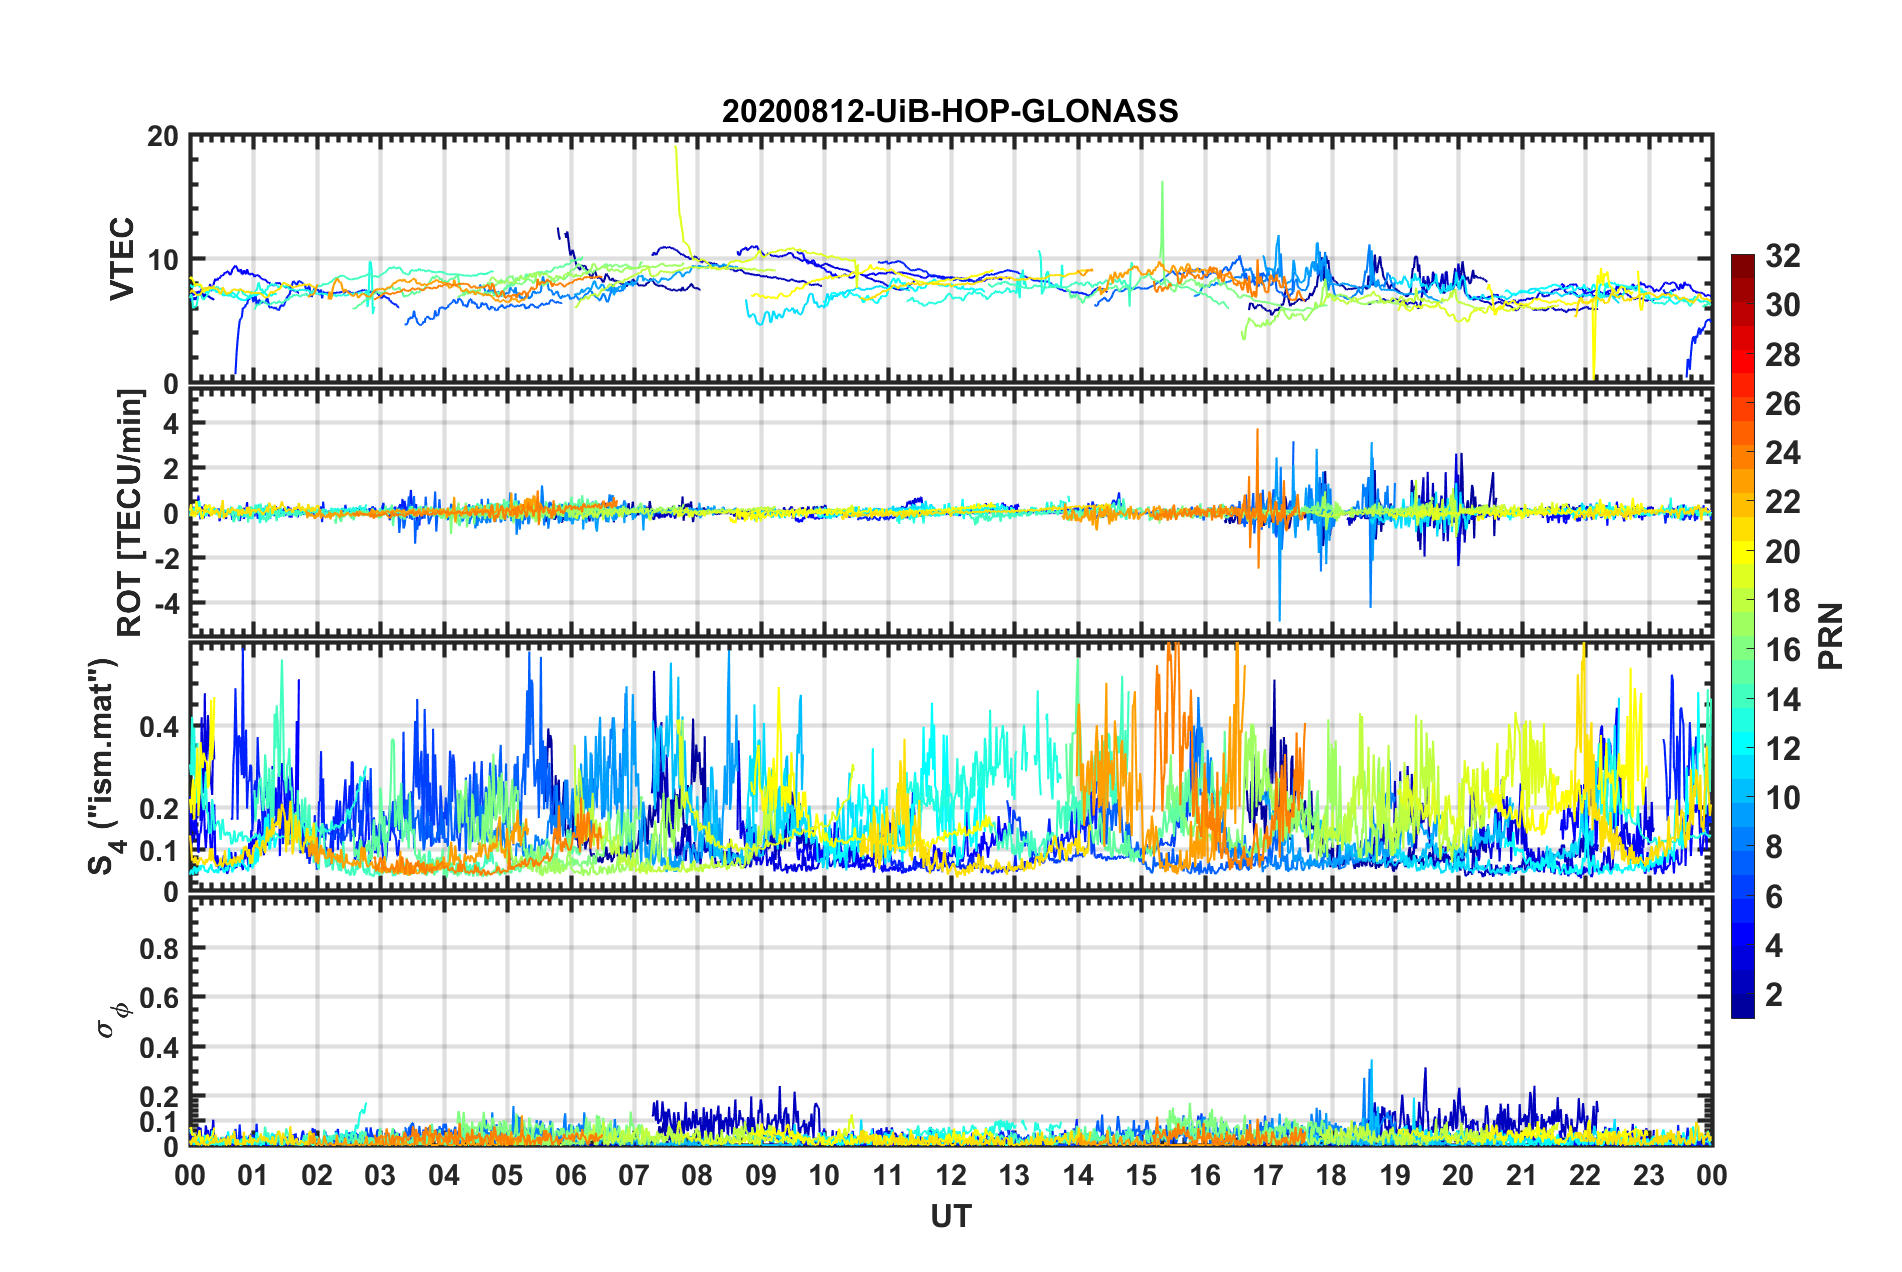Click colorbar tick label 32

click(x=1782, y=256)
